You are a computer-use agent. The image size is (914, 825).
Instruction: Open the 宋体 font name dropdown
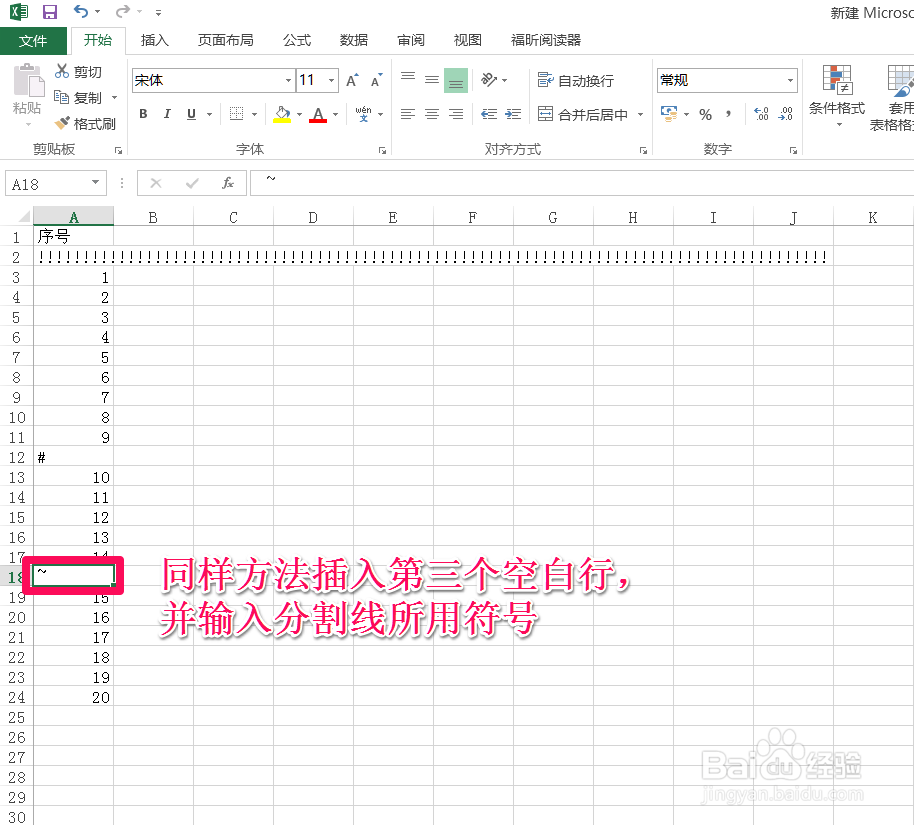(x=288, y=79)
